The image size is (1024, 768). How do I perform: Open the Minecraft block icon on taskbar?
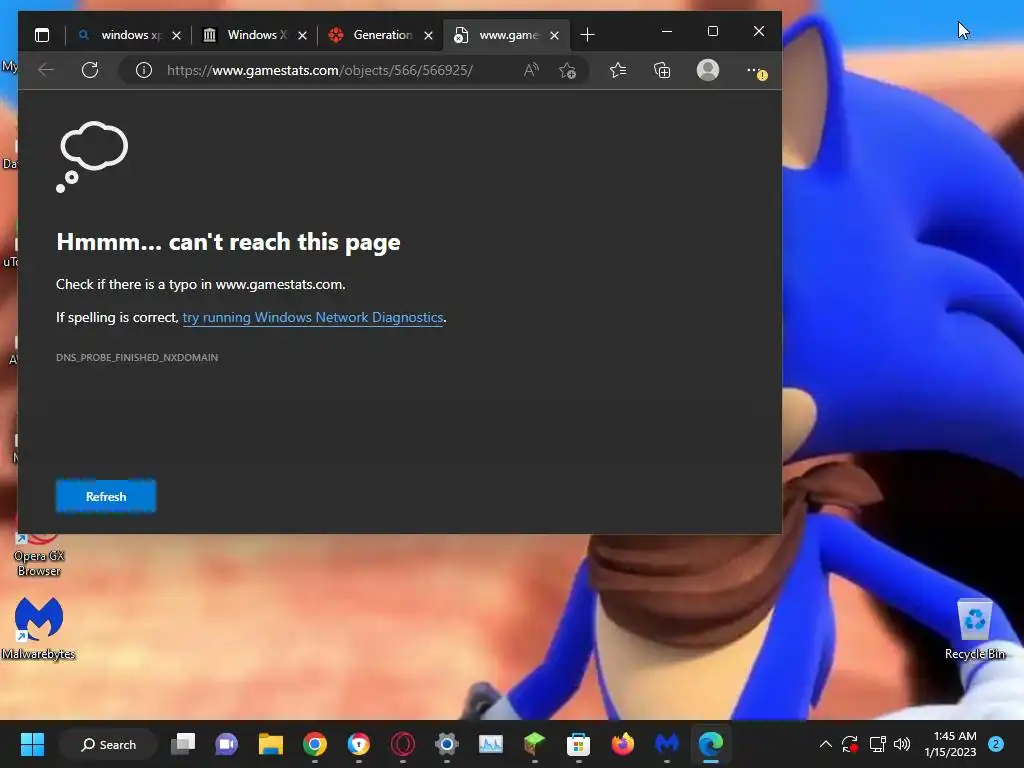[534, 744]
